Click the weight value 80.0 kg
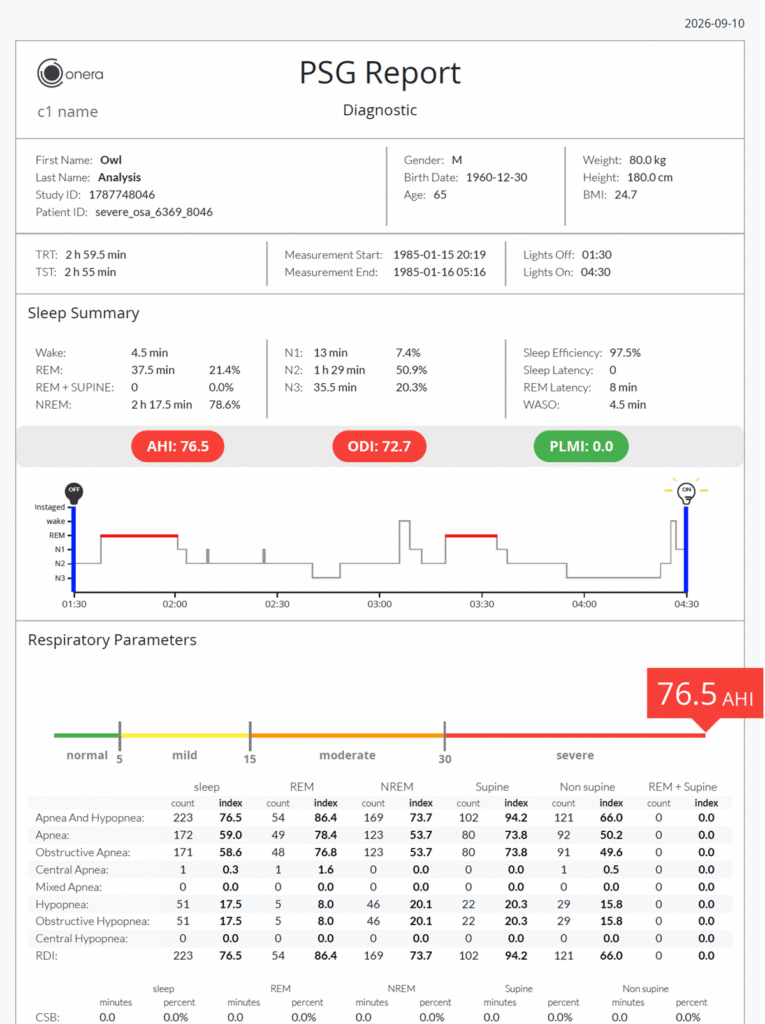The height and width of the screenshot is (1024, 765). (x=647, y=160)
